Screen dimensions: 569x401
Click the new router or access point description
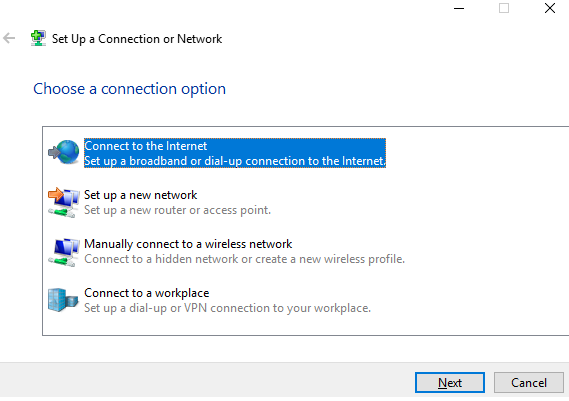tap(177, 210)
